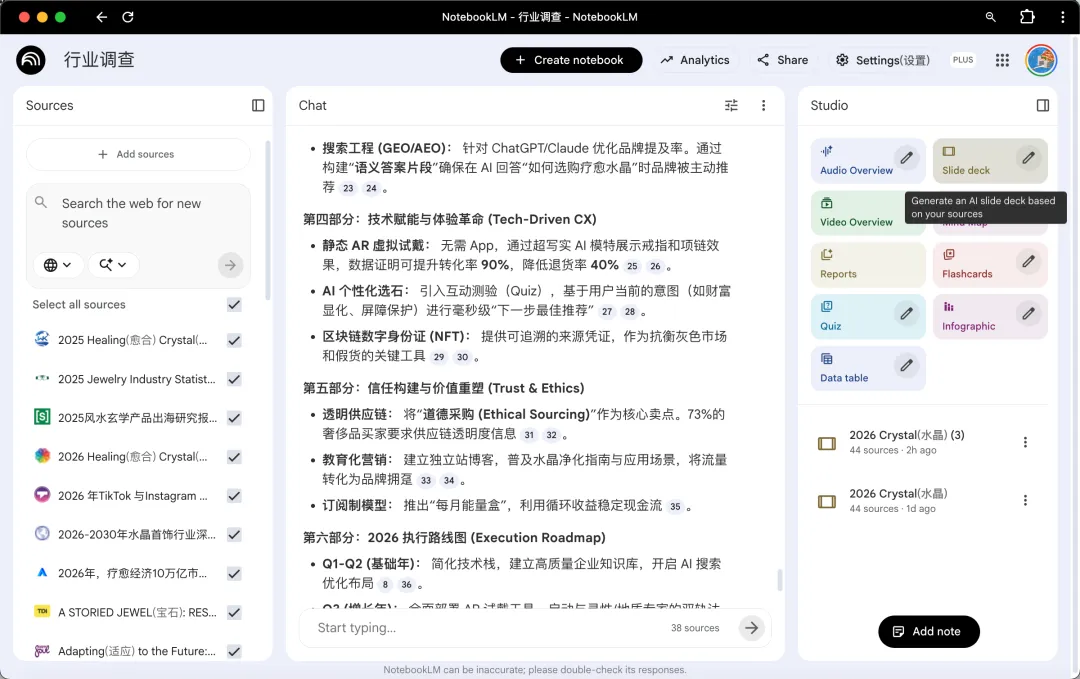The width and height of the screenshot is (1080, 679).
Task: Click Create notebook button
Action: (571, 60)
